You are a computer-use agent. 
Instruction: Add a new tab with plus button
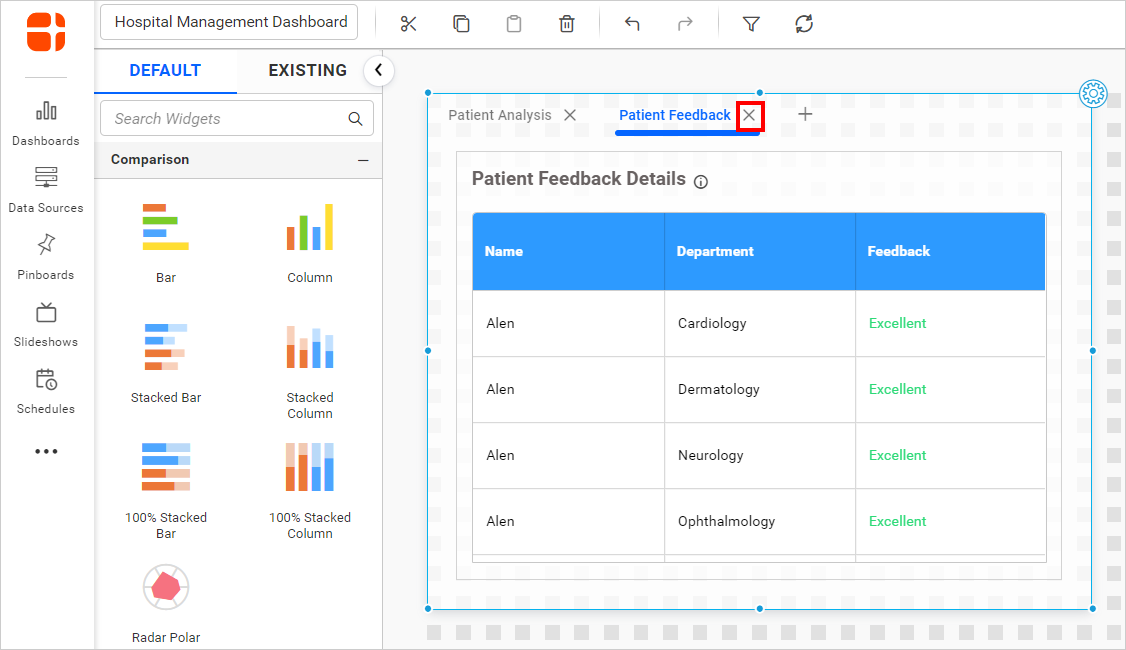point(805,114)
